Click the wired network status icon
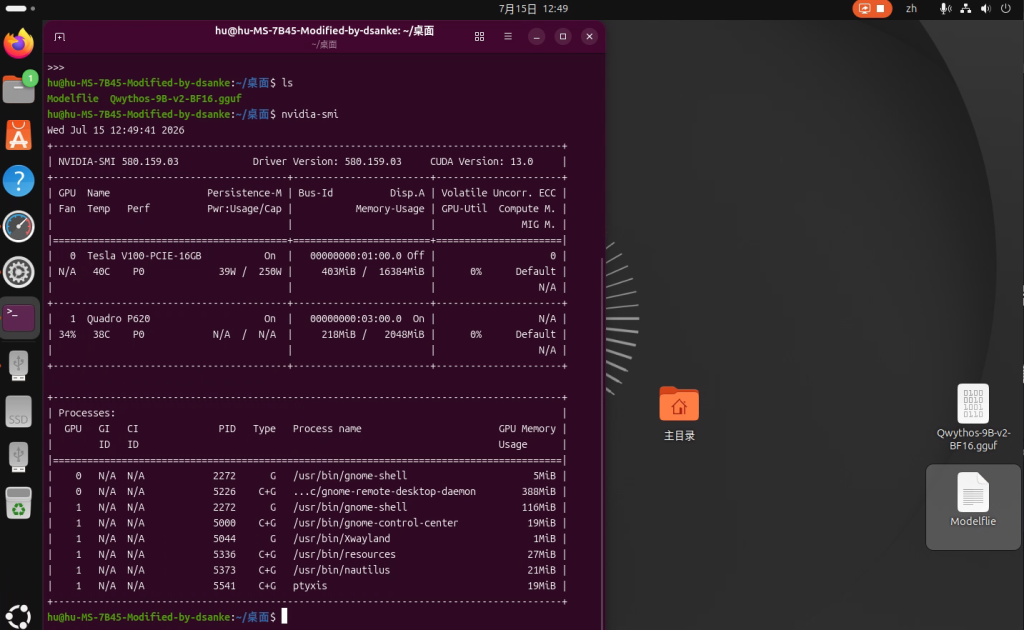 [965, 8]
